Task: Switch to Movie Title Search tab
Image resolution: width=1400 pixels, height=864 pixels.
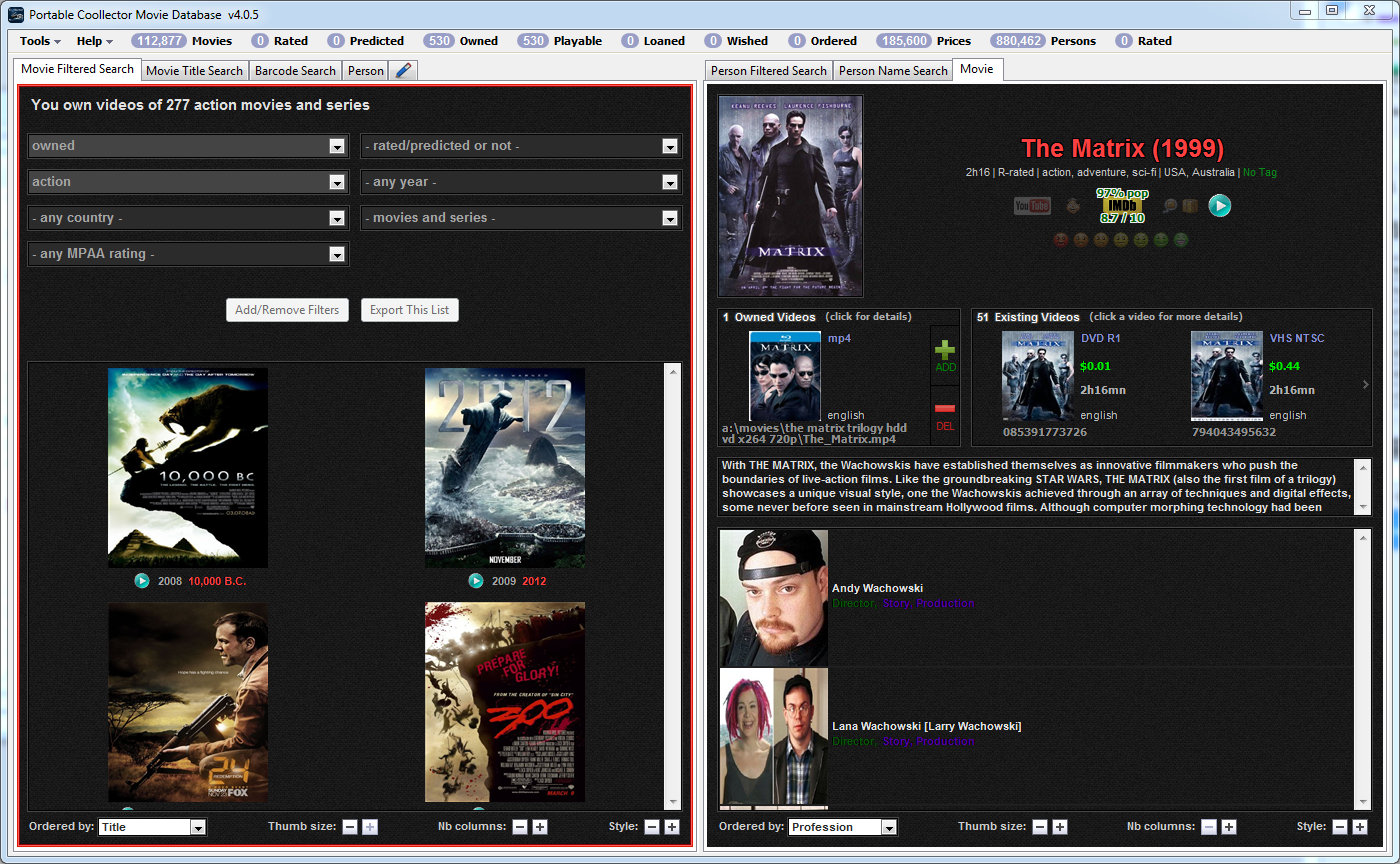Action: point(194,71)
